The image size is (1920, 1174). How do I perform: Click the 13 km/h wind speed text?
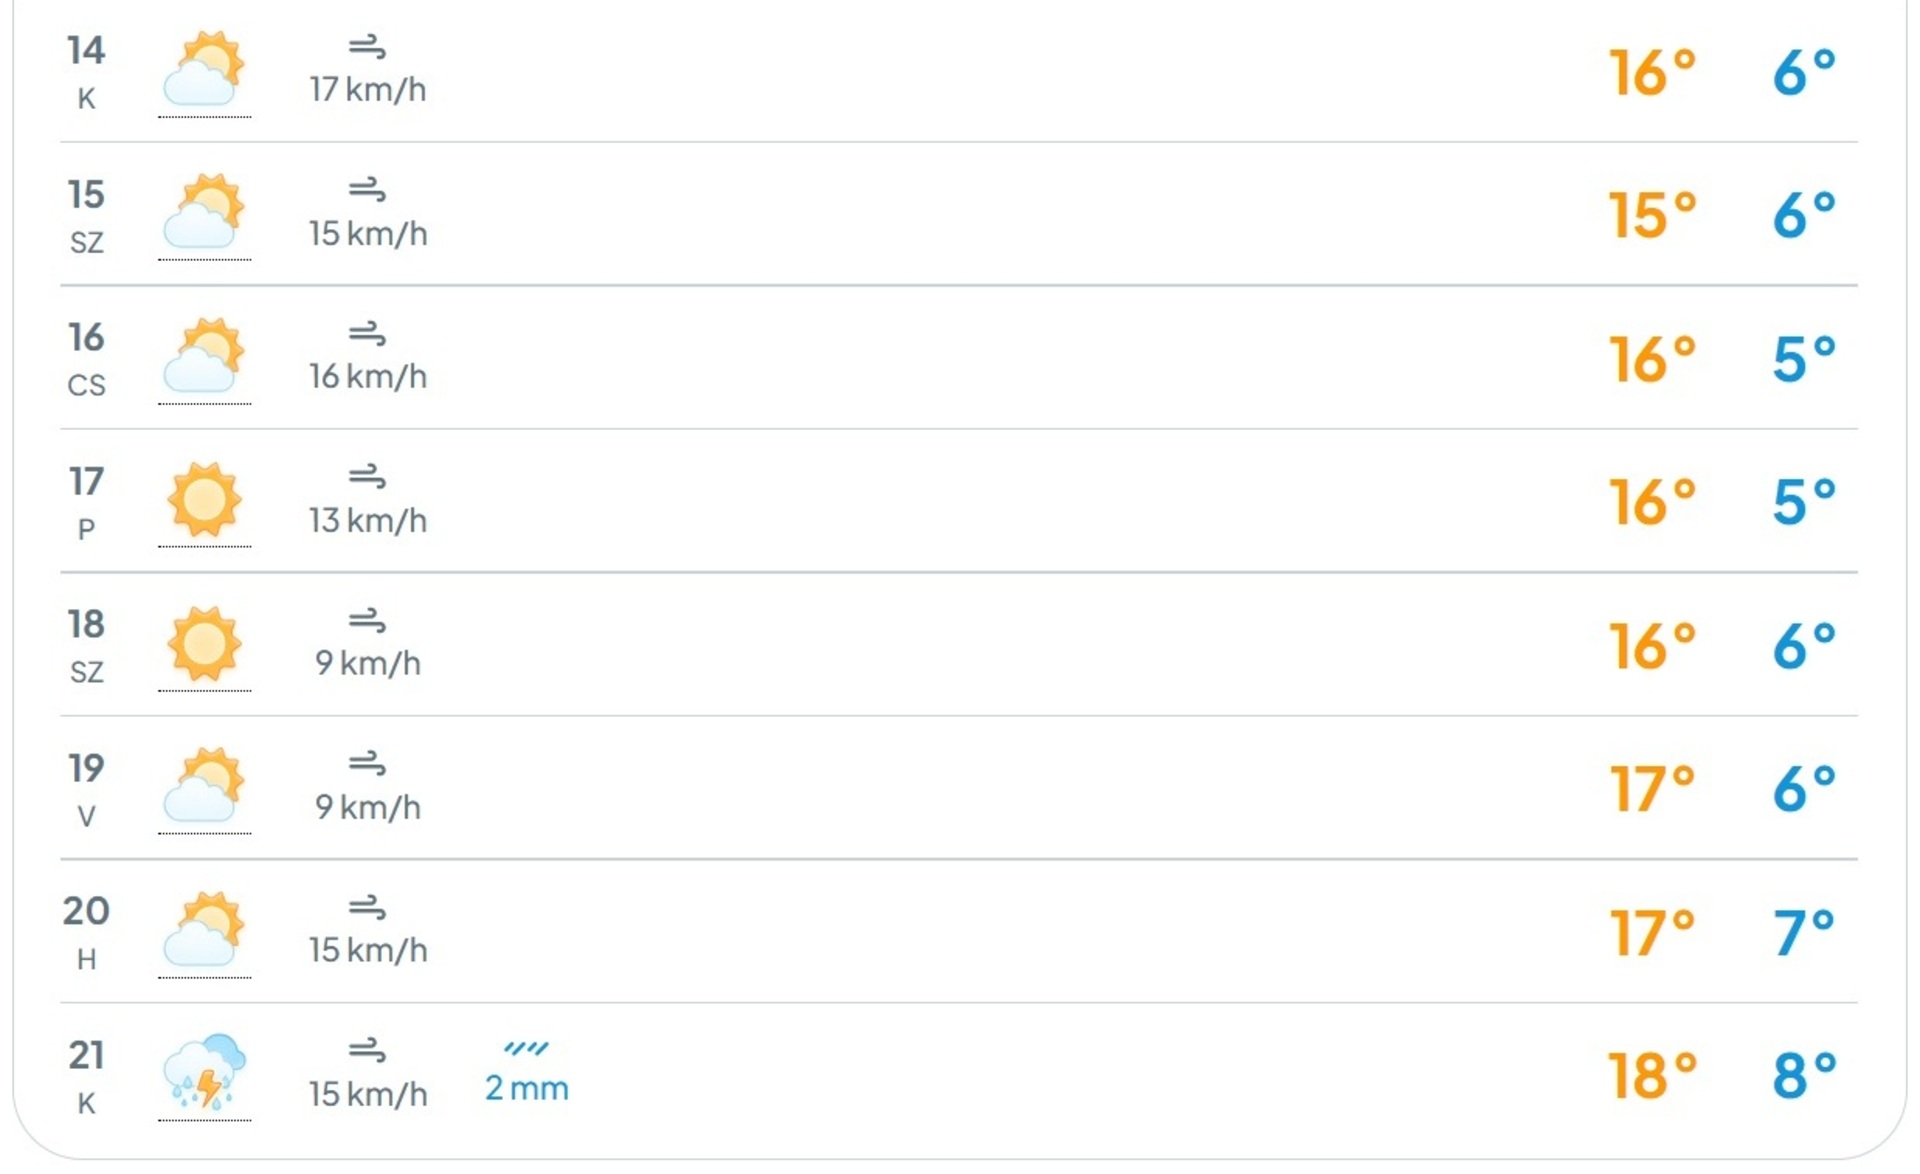pyautogui.click(x=368, y=521)
